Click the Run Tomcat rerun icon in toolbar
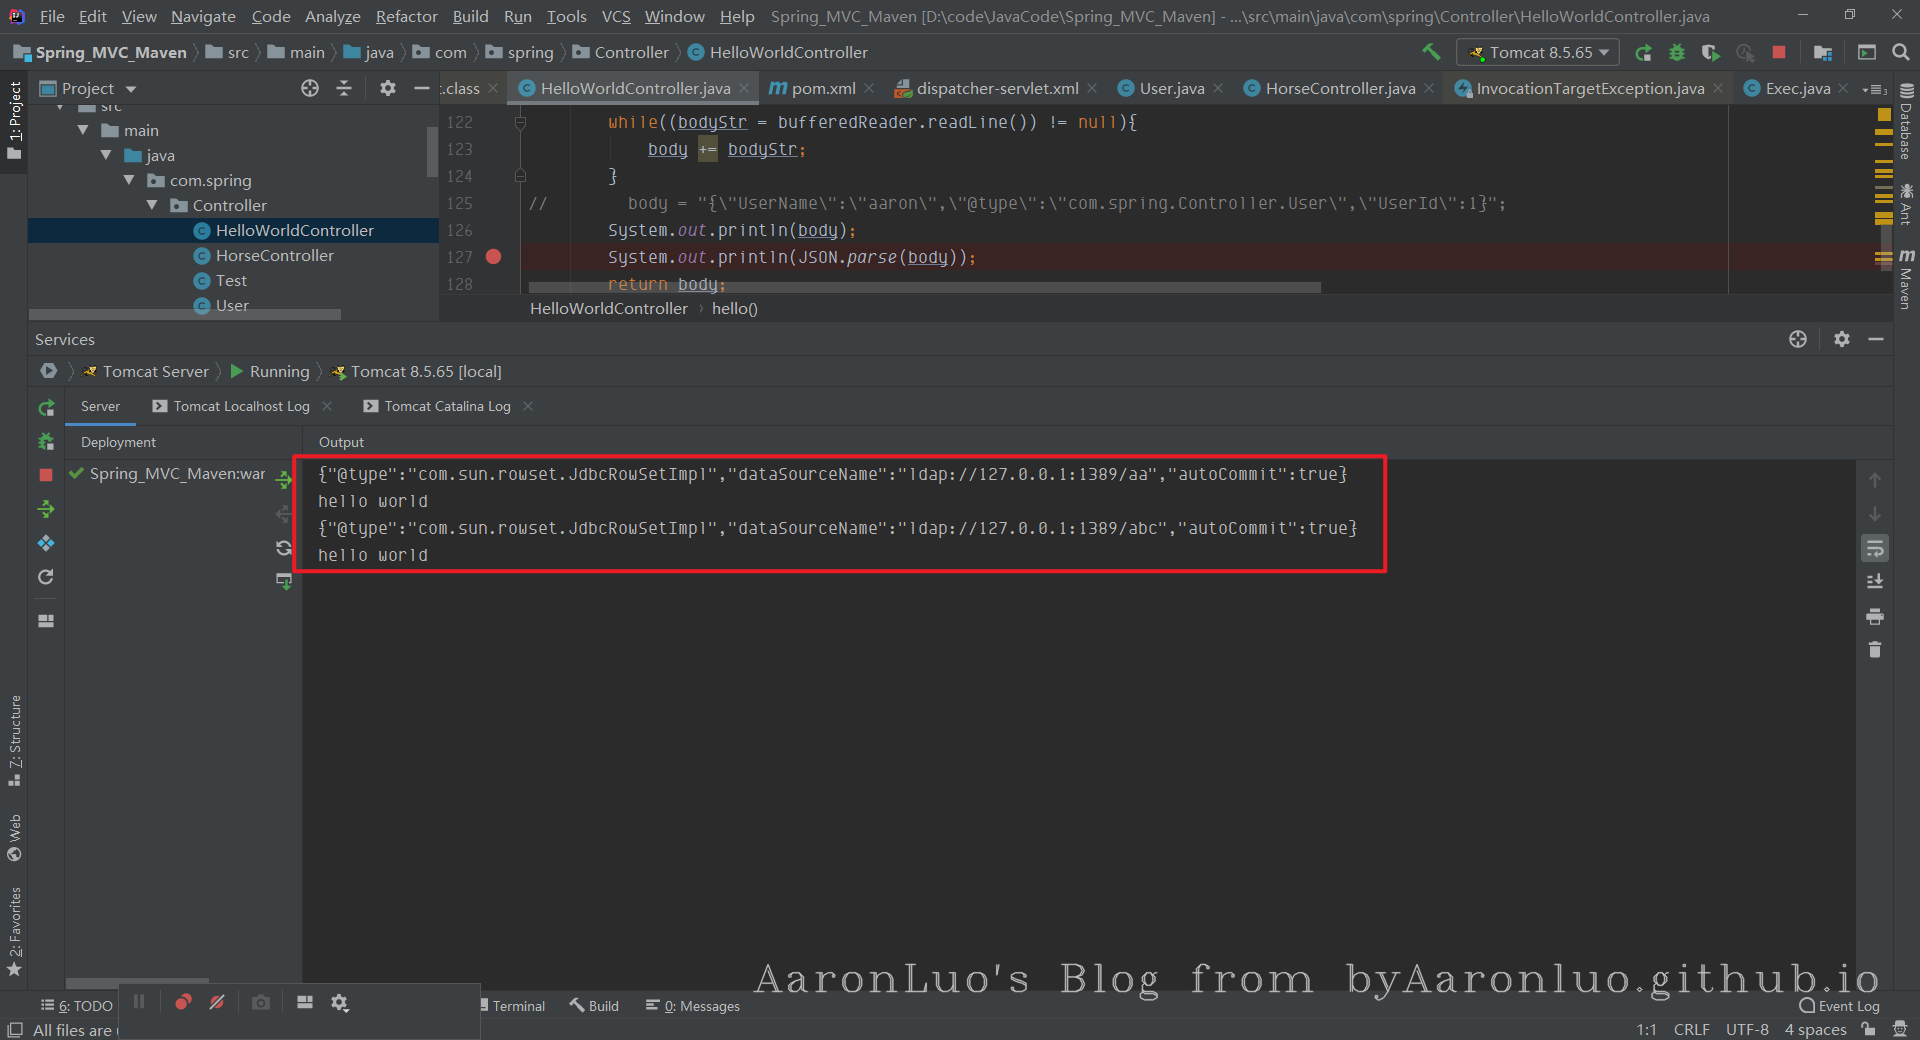Viewport: 1920px width, 1040px height. (1643, 52)
